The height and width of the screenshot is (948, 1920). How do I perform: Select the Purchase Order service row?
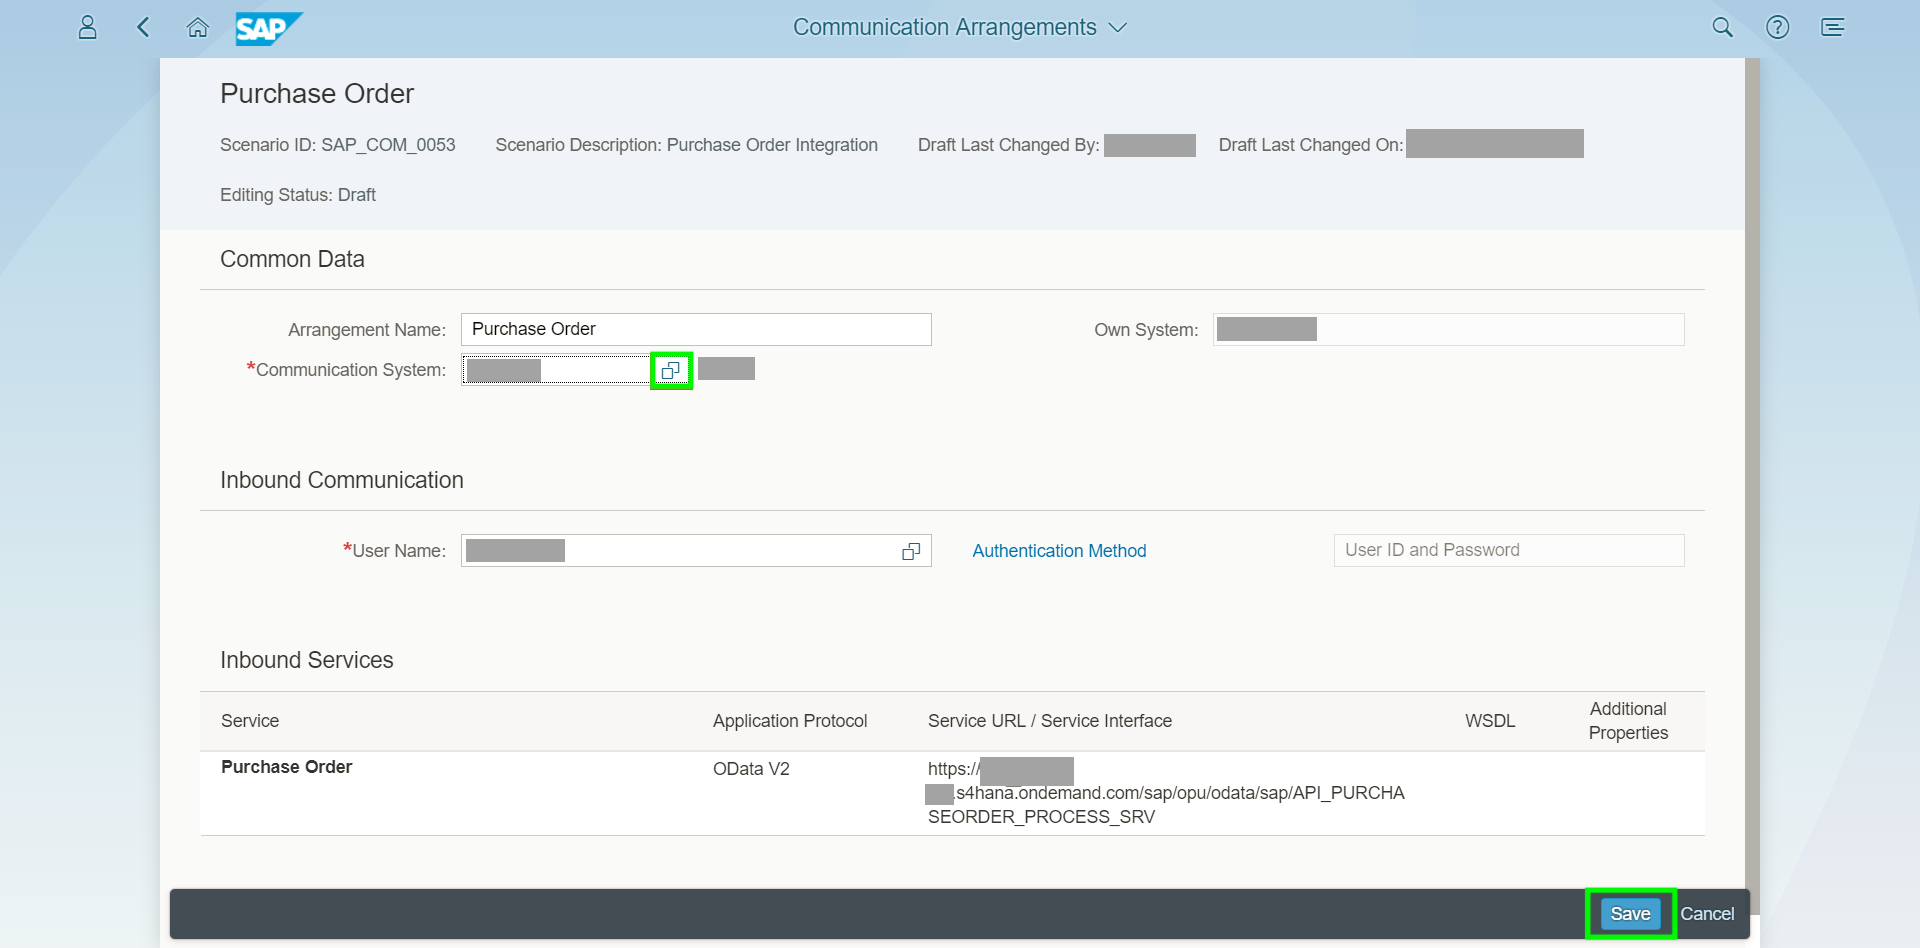[x=952, y=793]
